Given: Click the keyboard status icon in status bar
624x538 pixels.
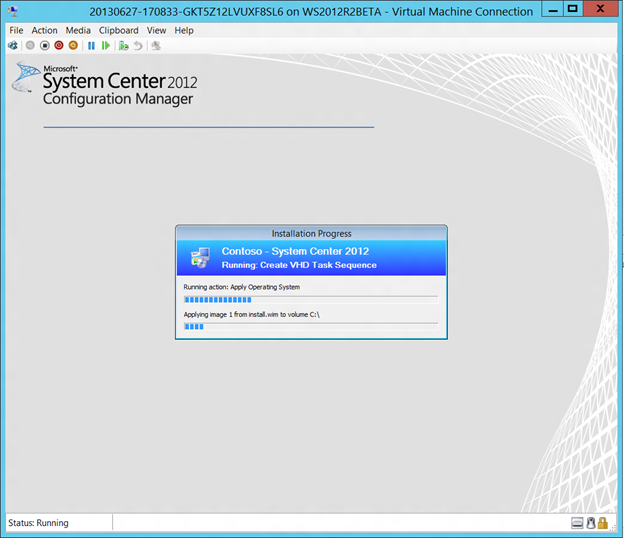Looking at the screenshot, I should click(577, 523).
